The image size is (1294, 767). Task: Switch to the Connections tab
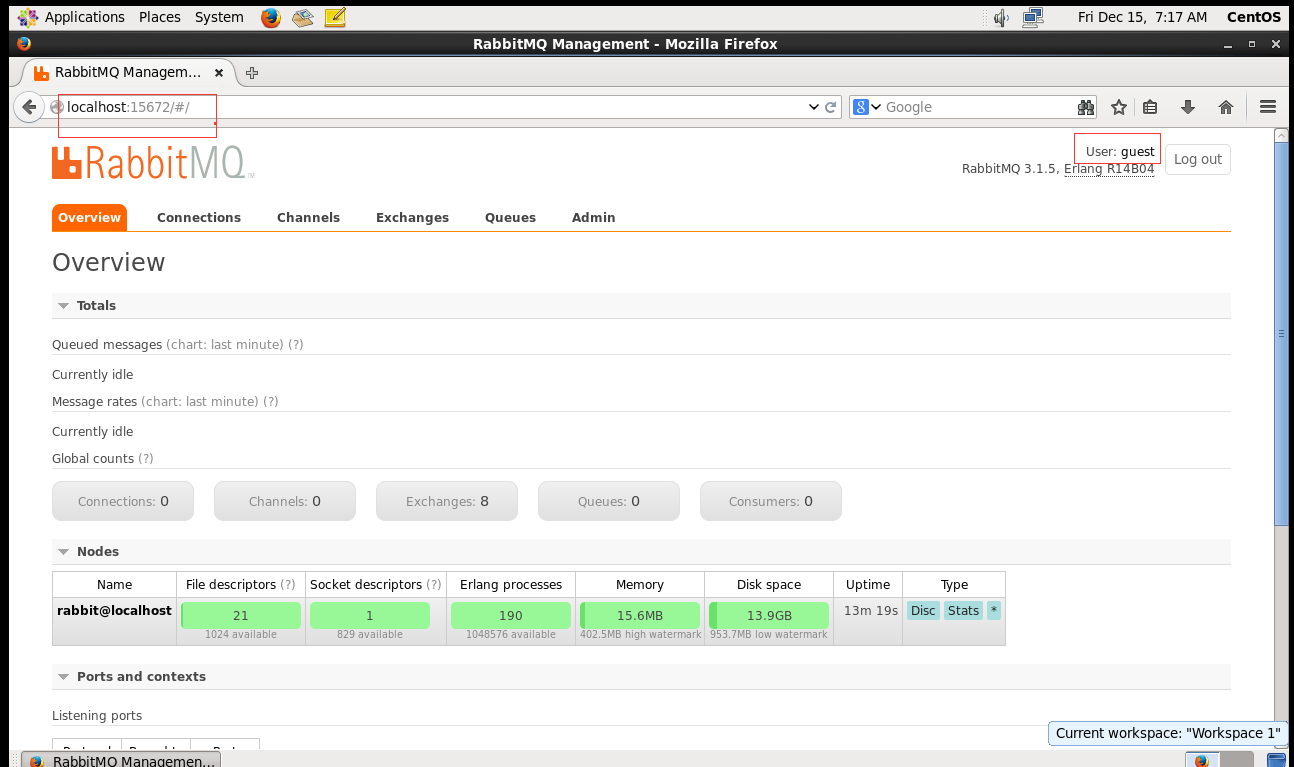[x=199, y=218]
